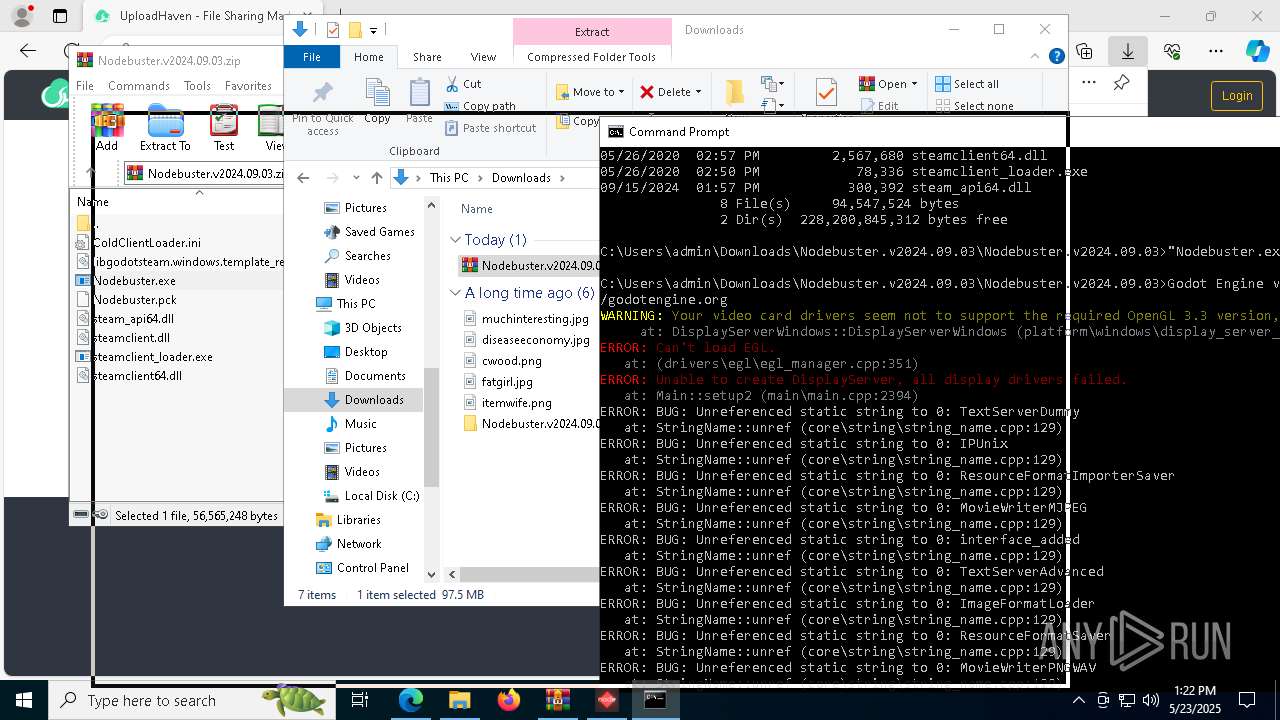Click Downloads in the address breadcrumb
The width and height of the screenshot is (1280, 720).
tap(521, 178)
